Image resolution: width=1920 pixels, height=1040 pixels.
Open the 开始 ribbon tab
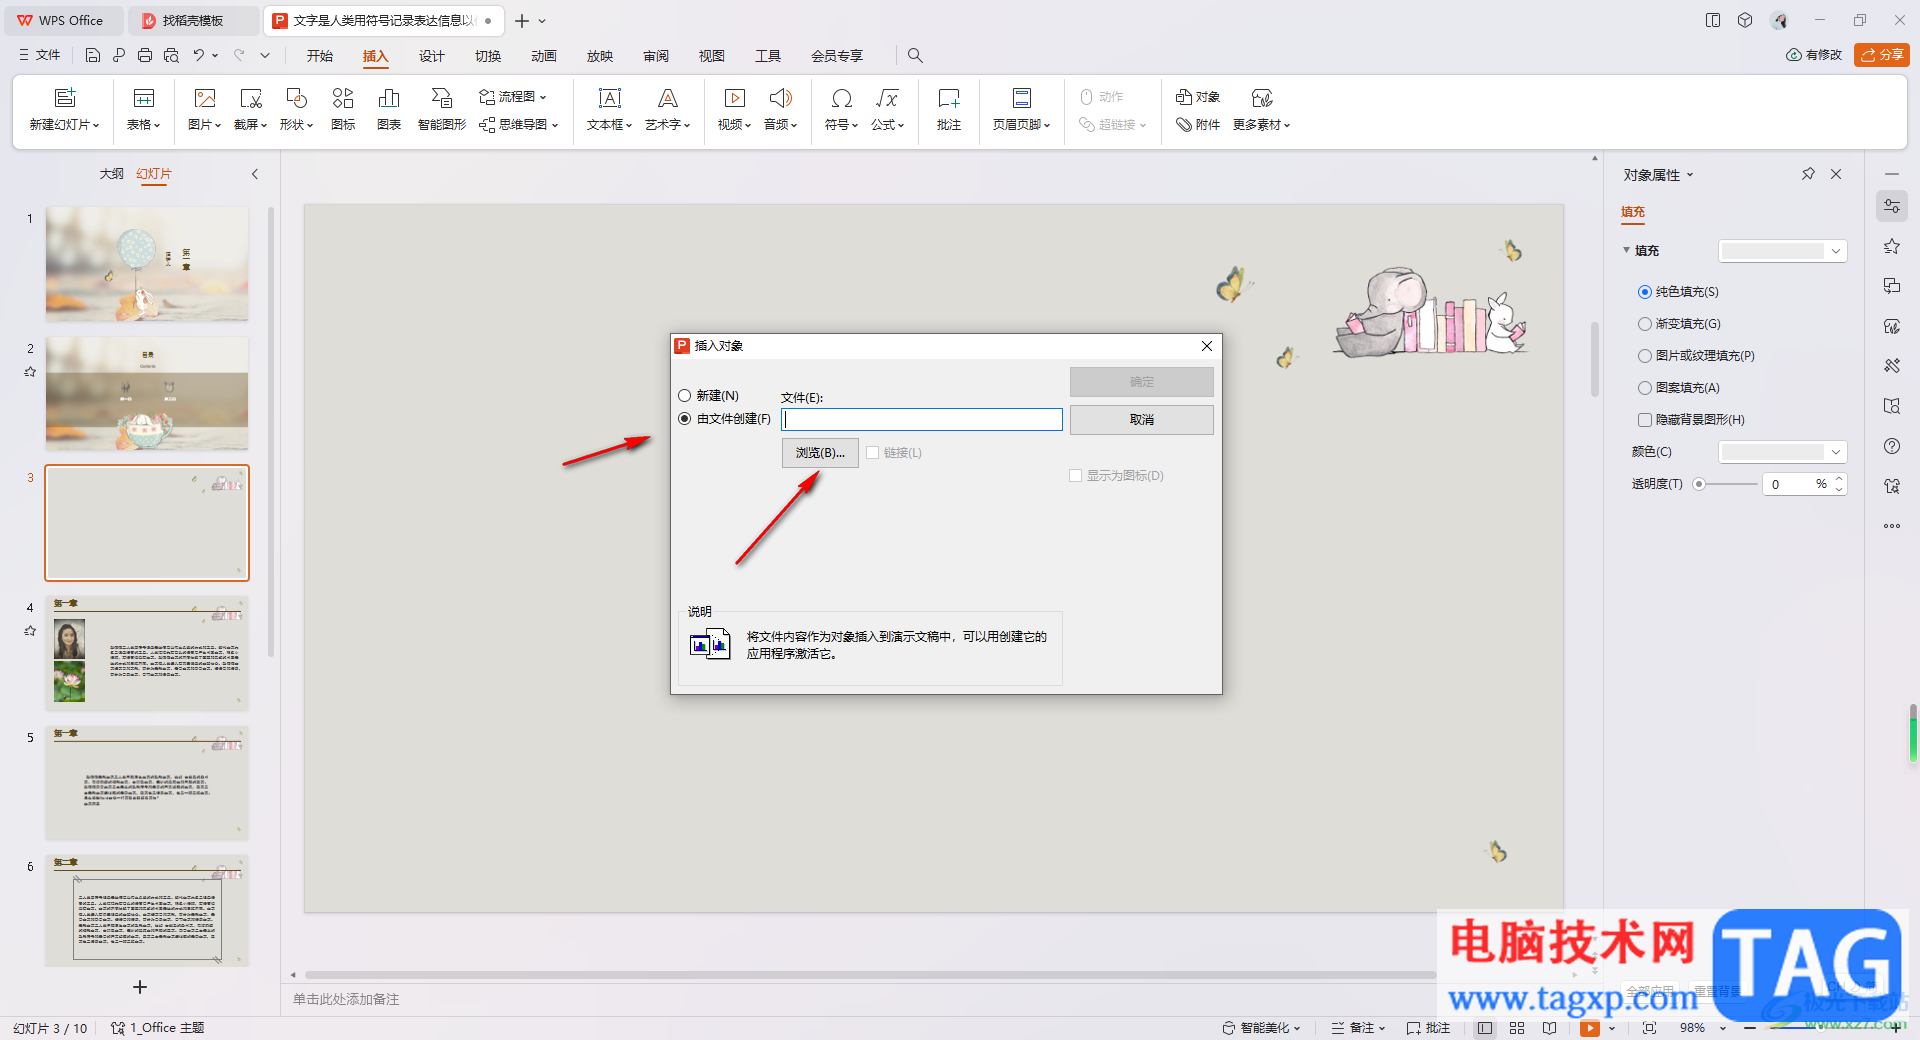tap(320, 56)
